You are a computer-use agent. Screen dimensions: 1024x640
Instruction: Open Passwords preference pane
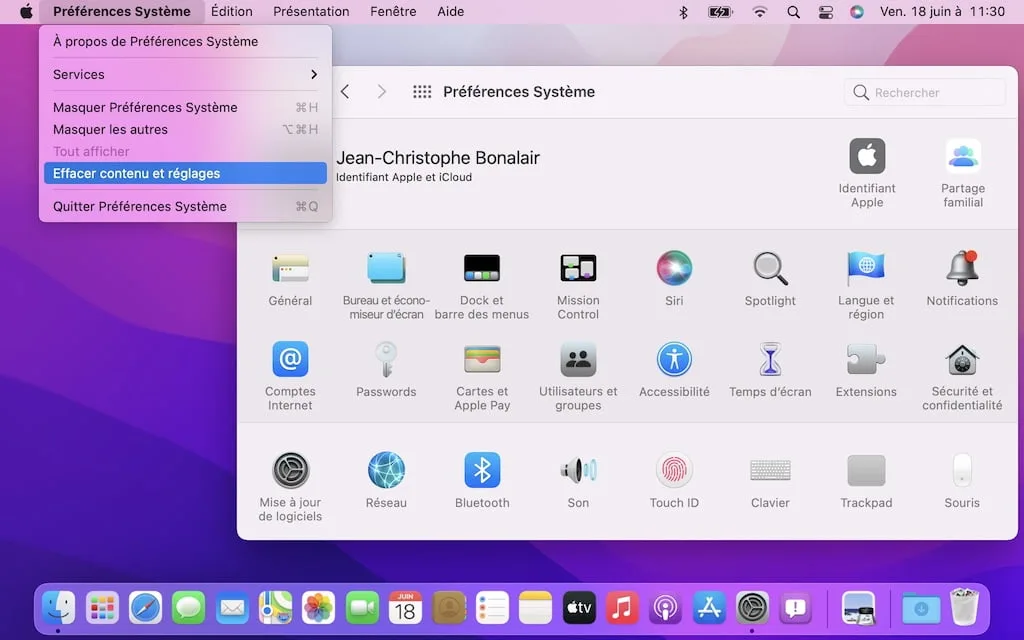(386, 370)
